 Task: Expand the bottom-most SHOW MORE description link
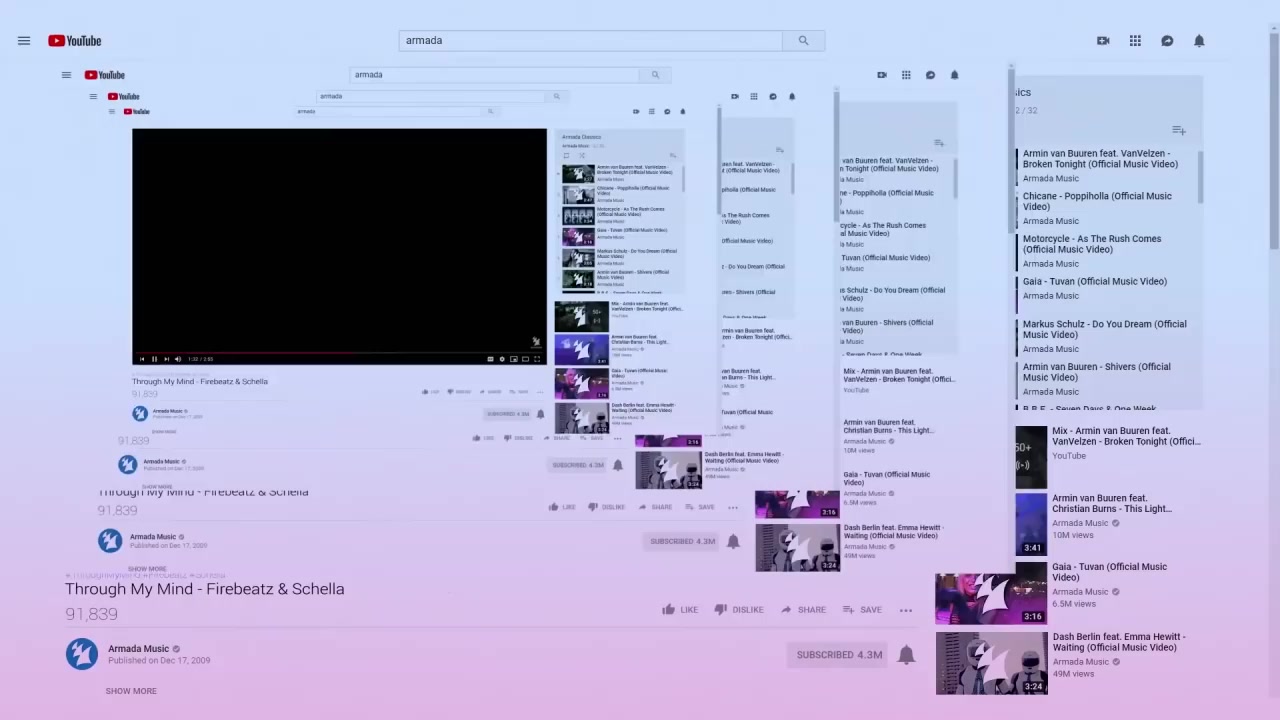click(131, 691)
